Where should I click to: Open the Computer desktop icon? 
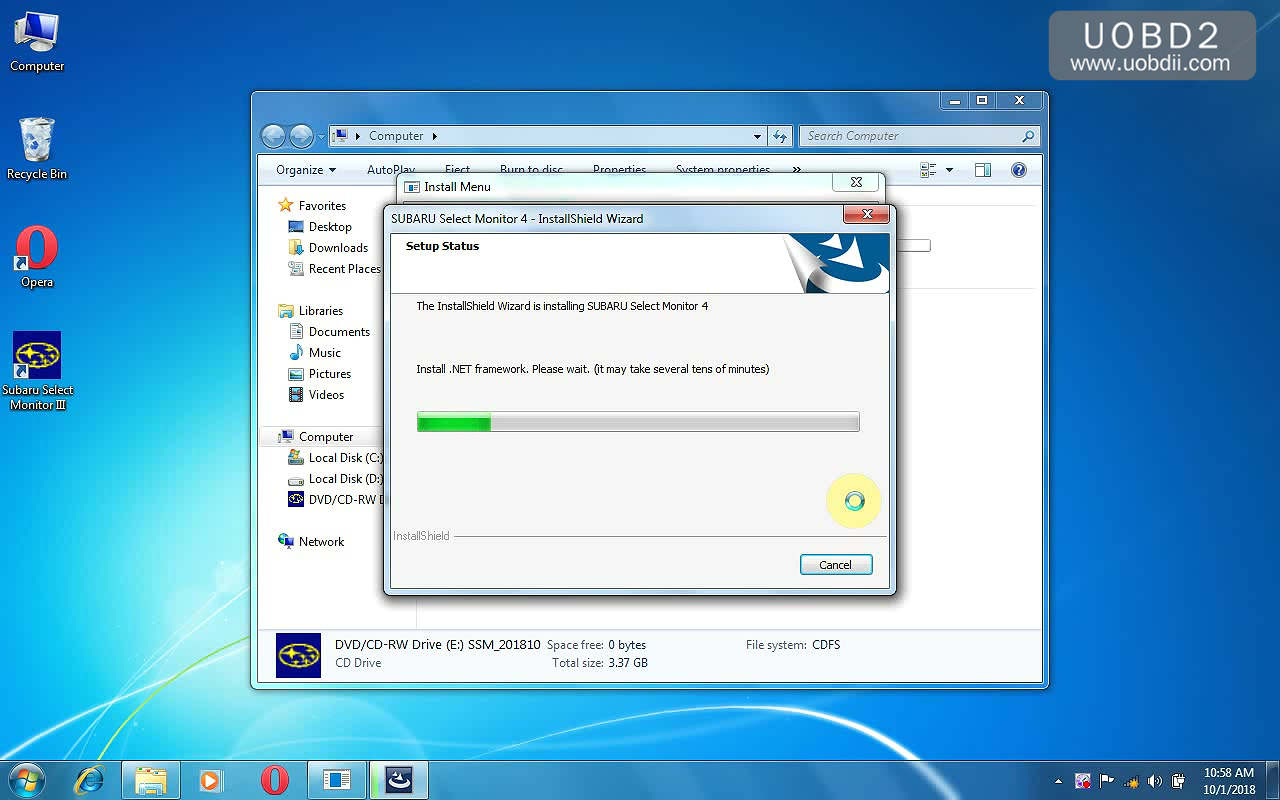tap(37, 33)
